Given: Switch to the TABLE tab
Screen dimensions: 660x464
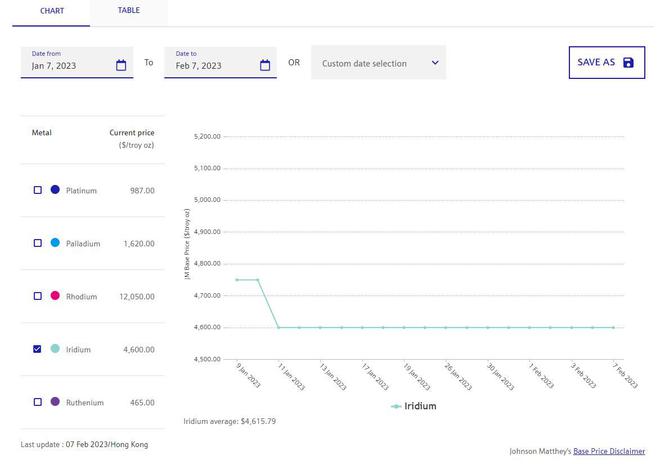Looking at the screenshot, I should pos(129,11).
